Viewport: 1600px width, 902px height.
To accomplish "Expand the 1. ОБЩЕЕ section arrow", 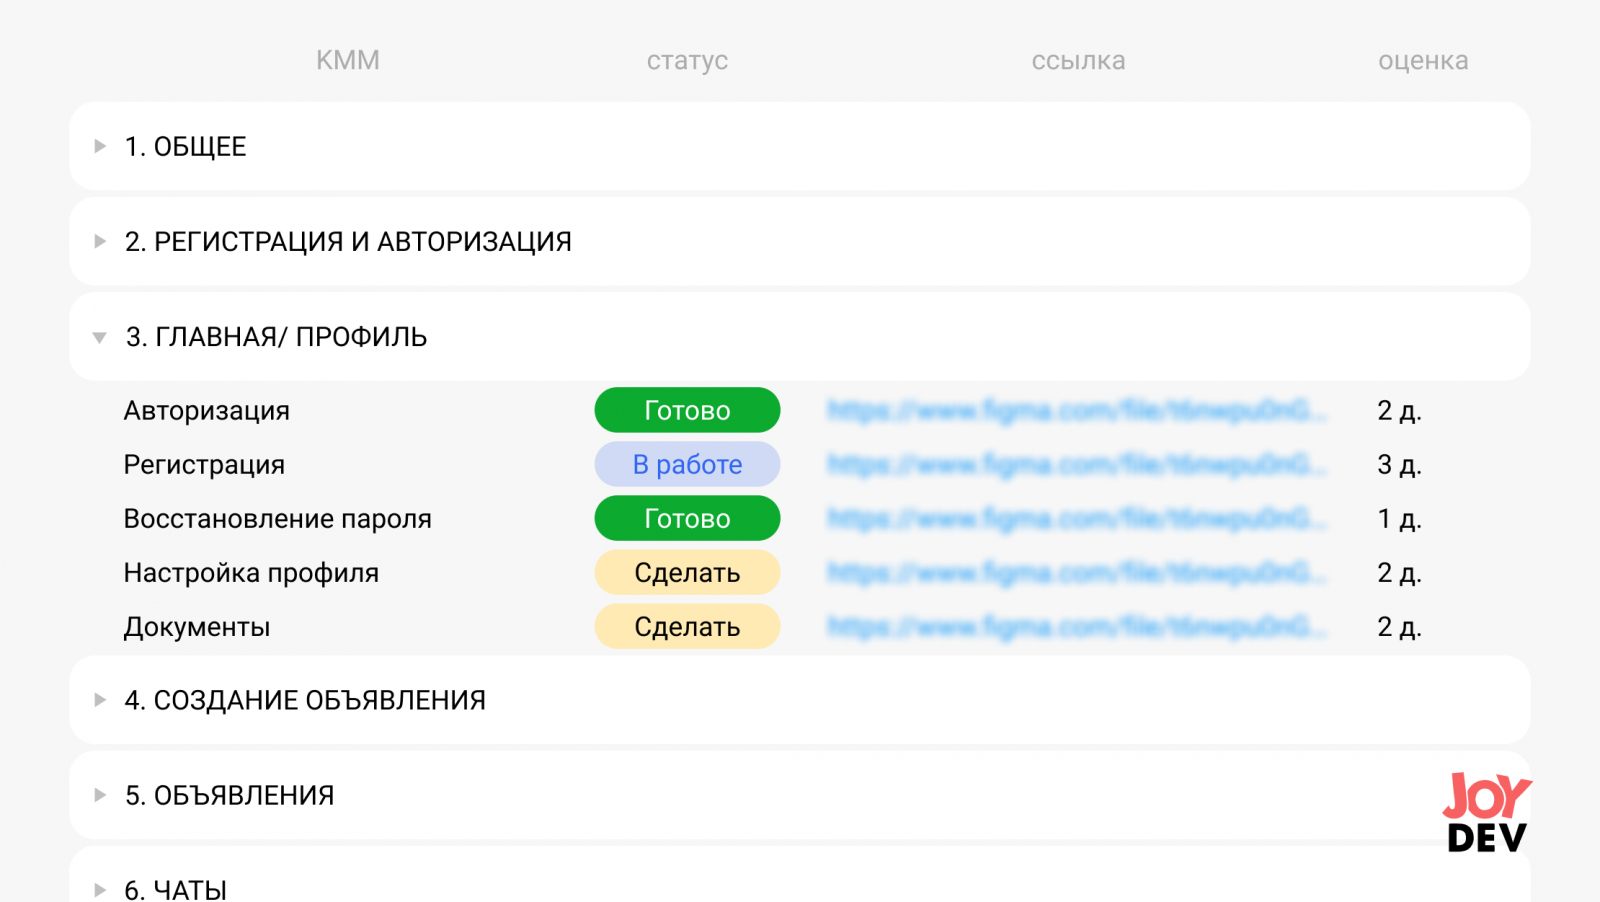I will [100, 146].
